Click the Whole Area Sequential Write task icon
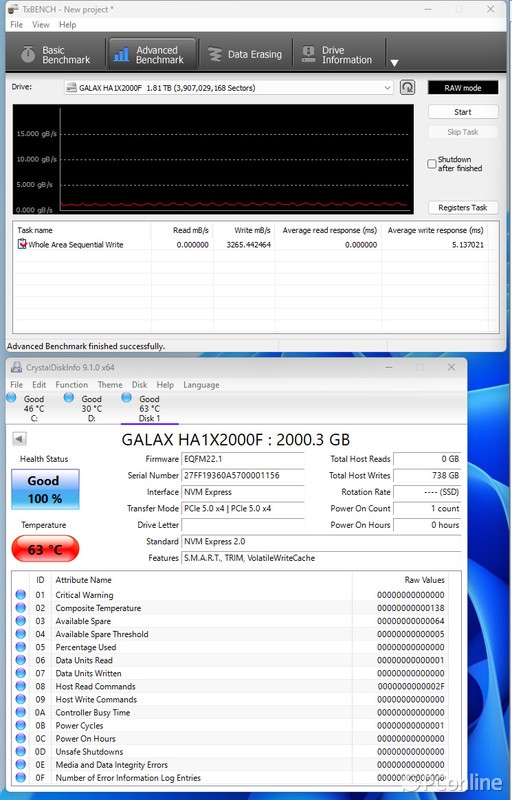The height and width of the screenshot is (800, 512). 22,244
